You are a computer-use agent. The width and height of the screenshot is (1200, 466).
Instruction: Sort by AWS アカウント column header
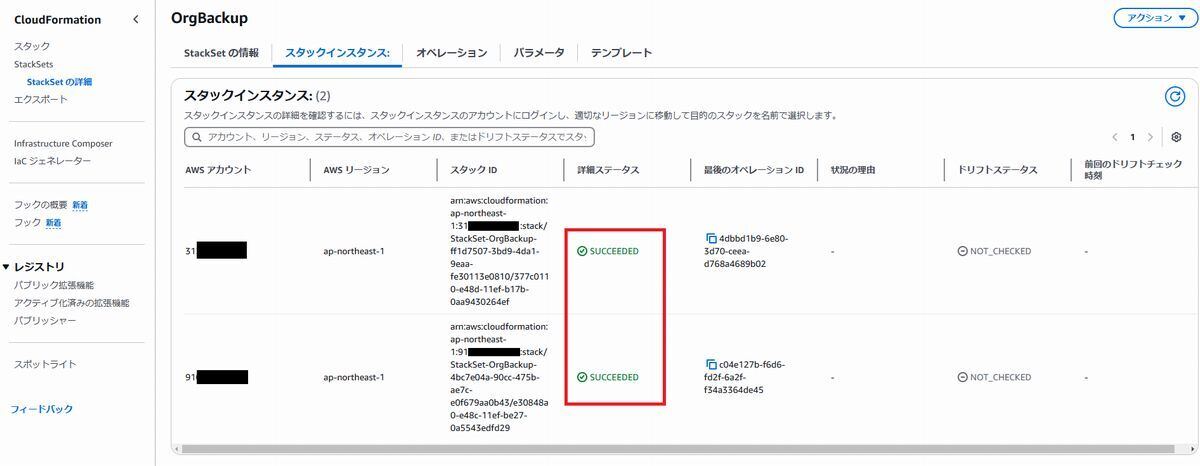(218, 170)
